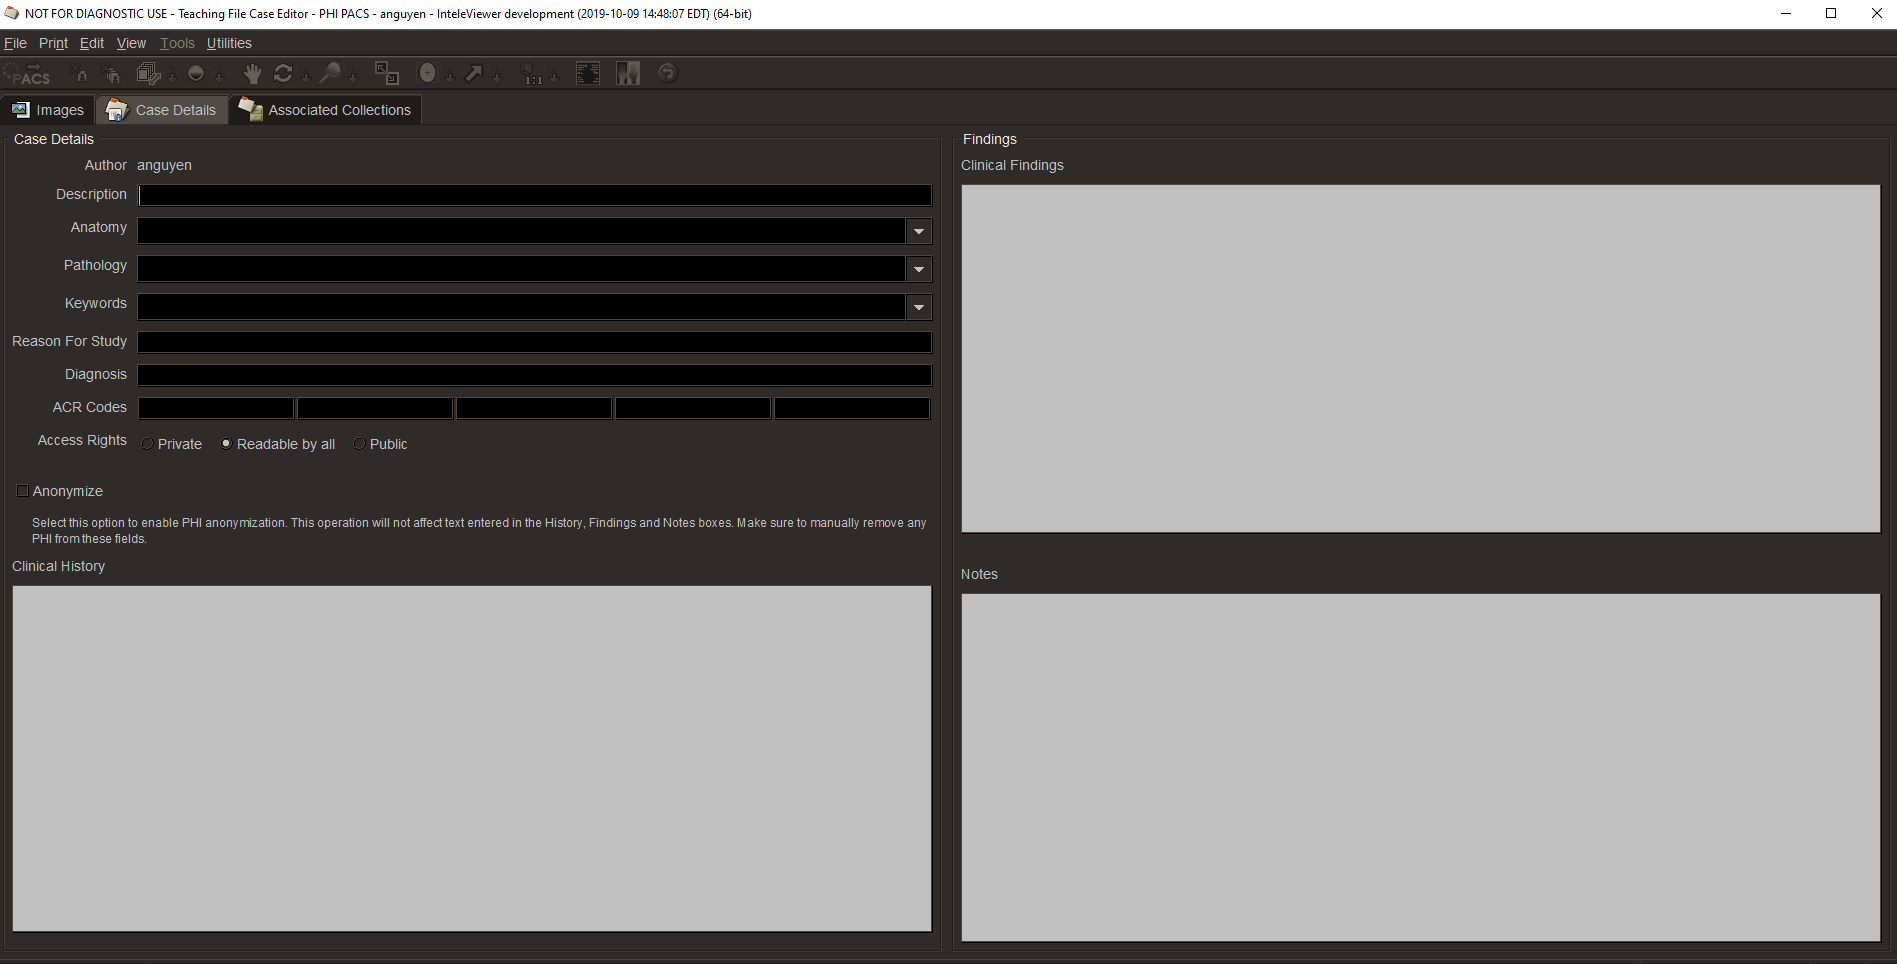1897x964 pixels.
Task: Click the rotate image tool icon
Action: pyautogui.click(x=283, y=73)
